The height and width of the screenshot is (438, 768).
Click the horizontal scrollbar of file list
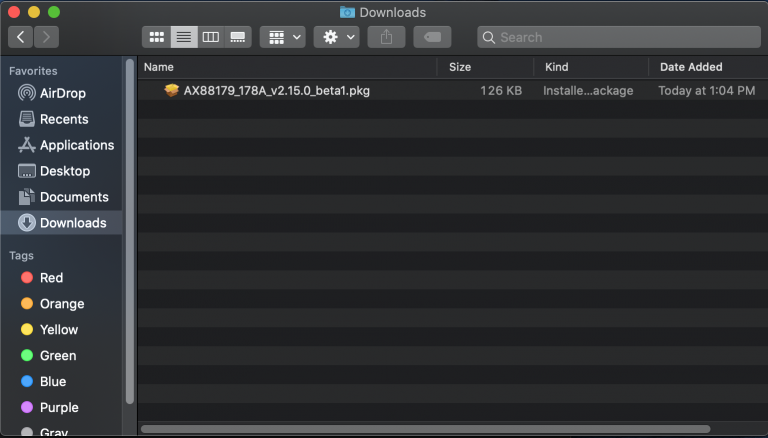coord(425,429)
